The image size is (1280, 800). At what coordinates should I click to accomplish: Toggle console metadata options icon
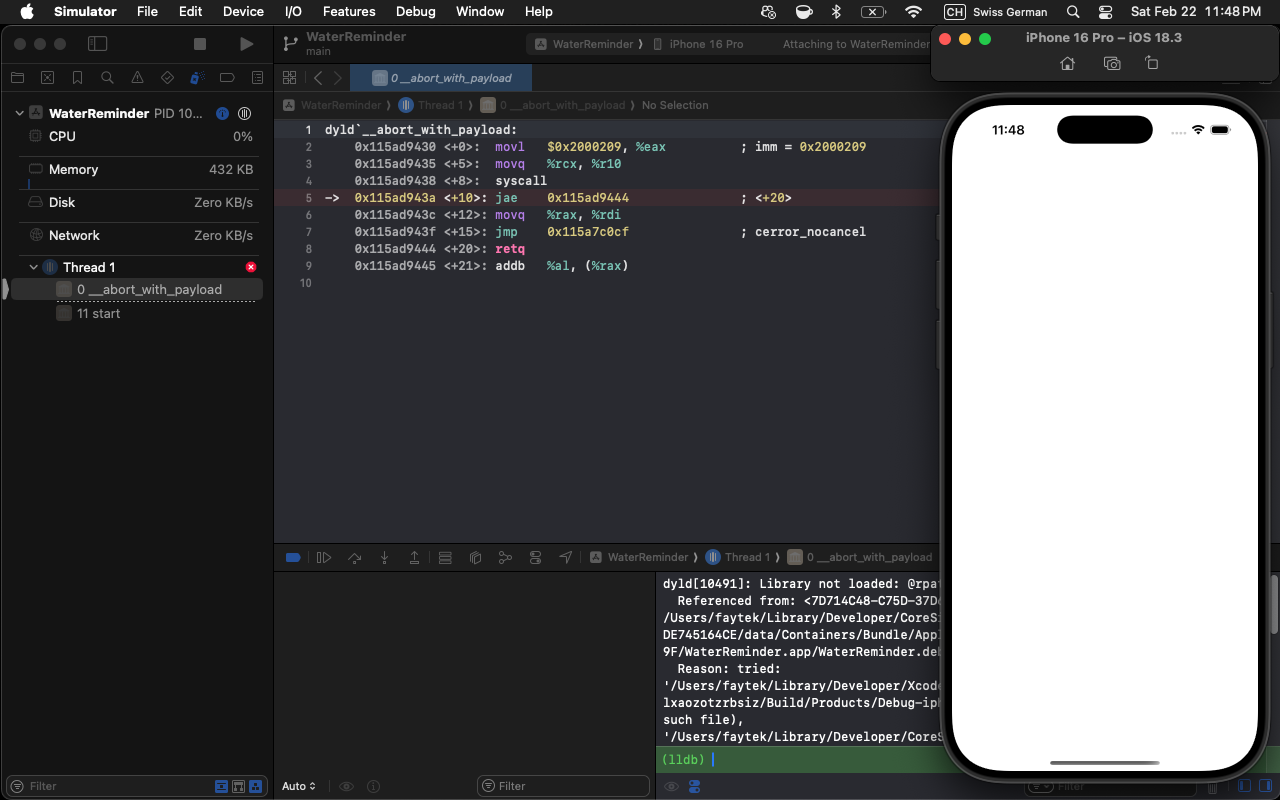(x=694, y=786)
